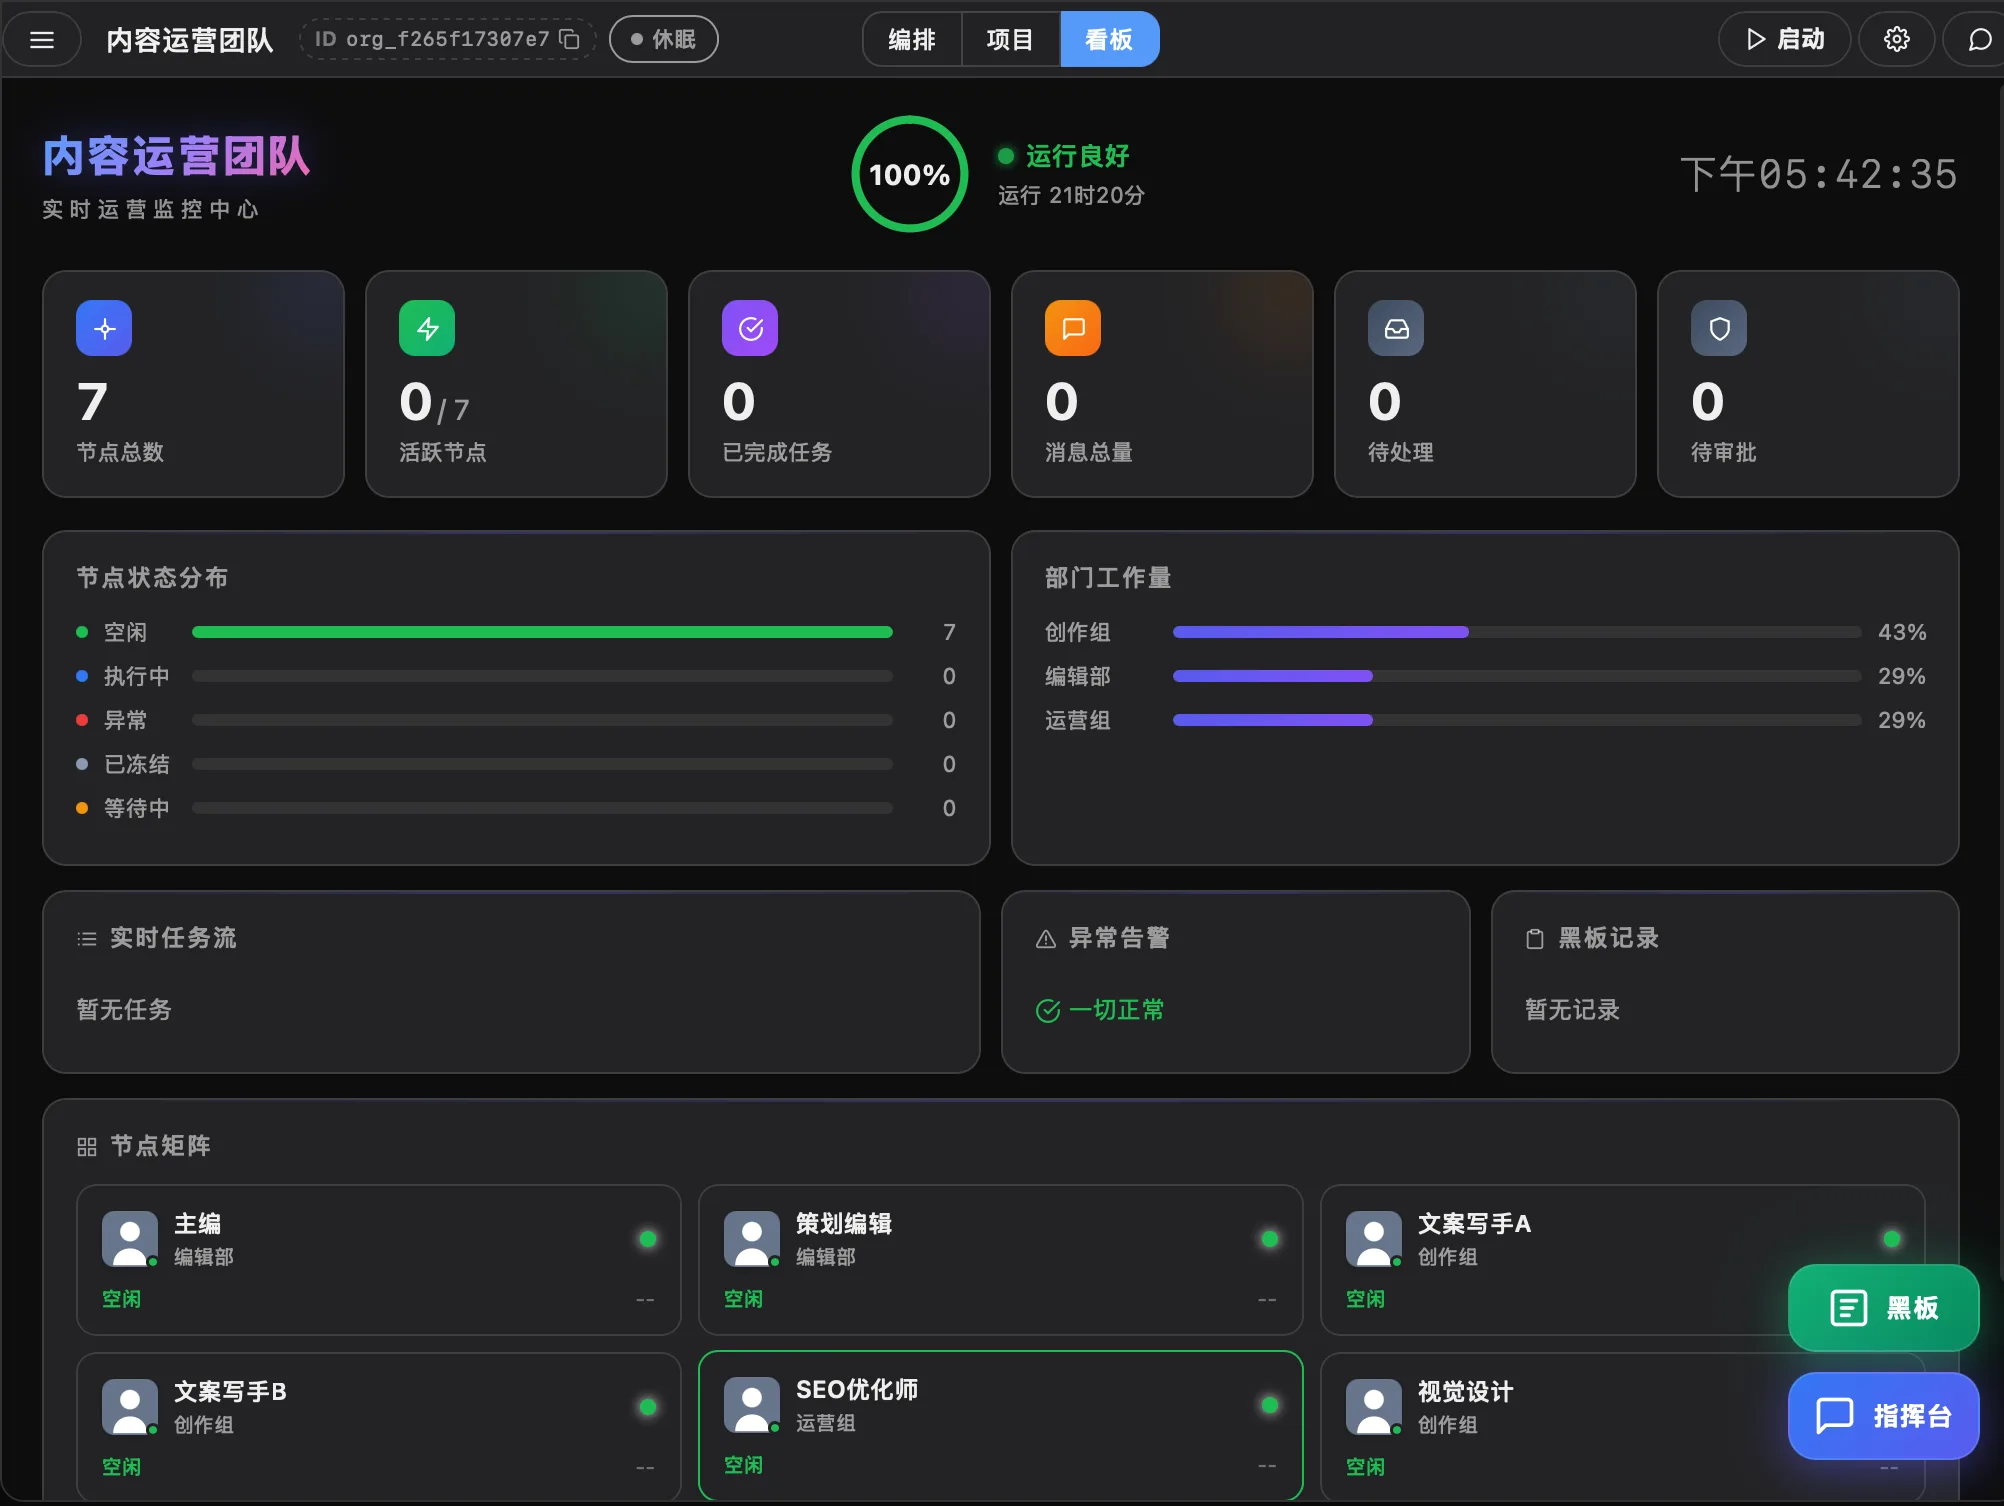Click the 创作组 workload progress bar

tap(1517, 632)
